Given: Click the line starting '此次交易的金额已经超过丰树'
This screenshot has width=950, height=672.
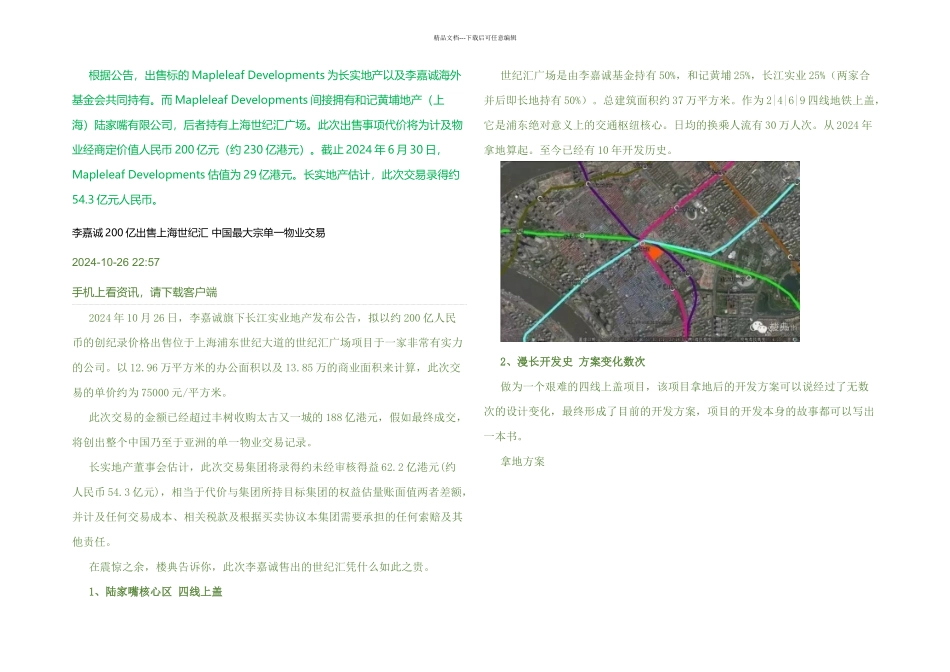Looking at the screenshot, I should click(276, 418).
